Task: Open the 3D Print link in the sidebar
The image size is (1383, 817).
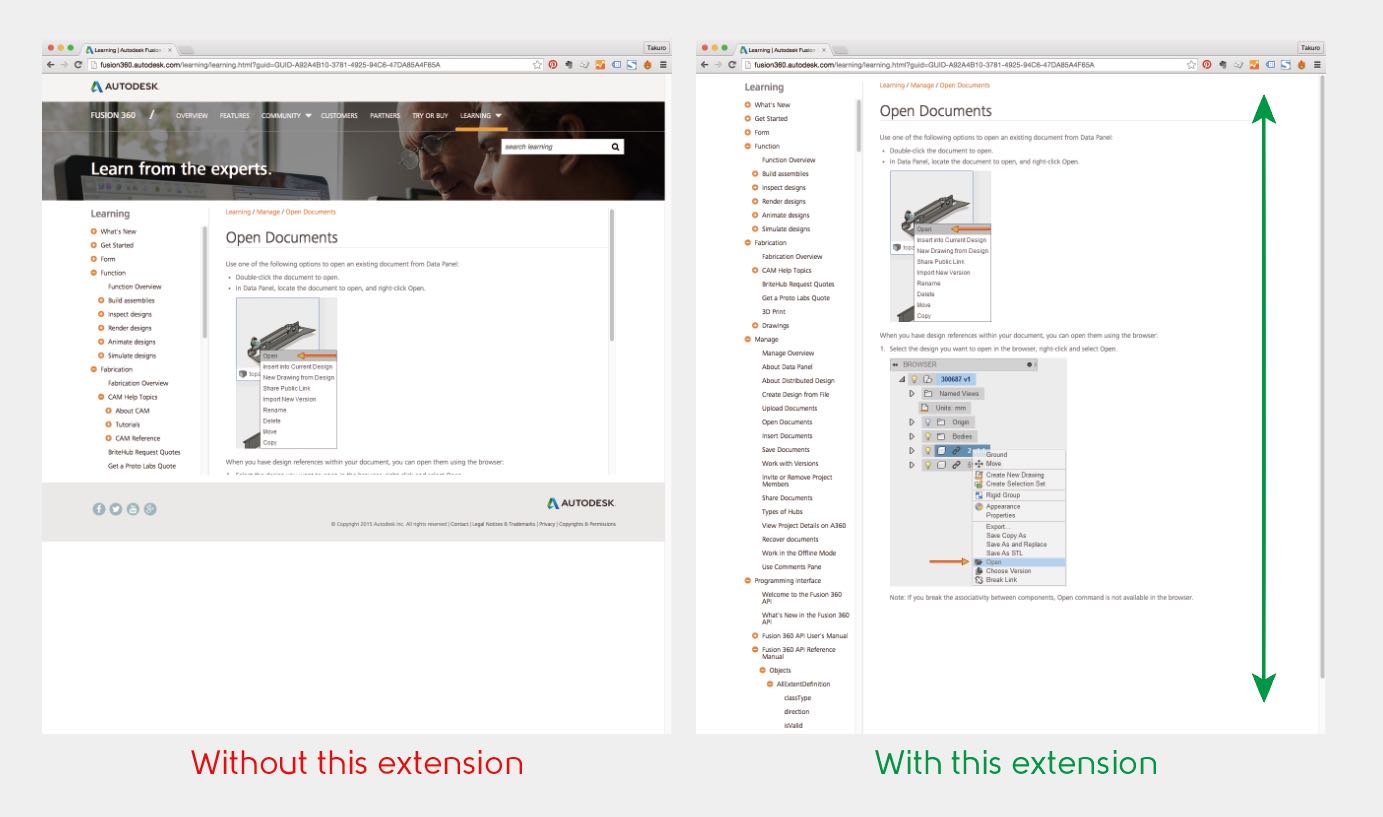Action: (773, 312)
